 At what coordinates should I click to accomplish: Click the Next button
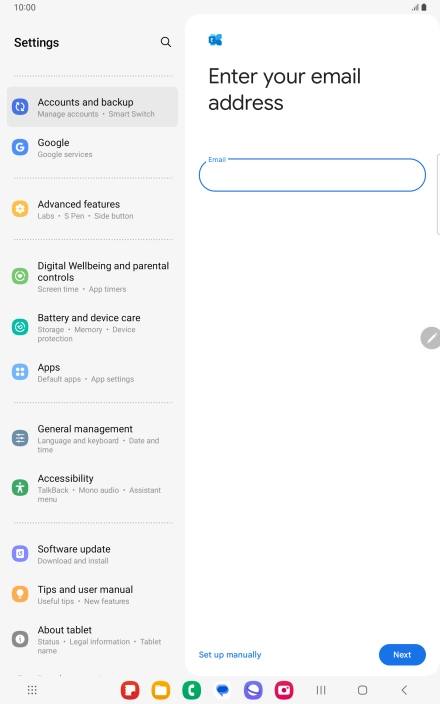coord(402,655)
